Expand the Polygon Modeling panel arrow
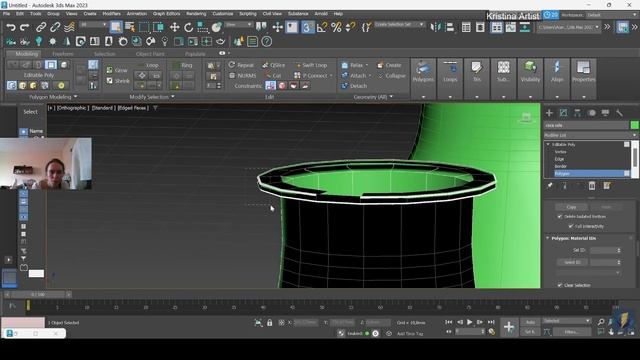This screenshot has height=360, width=640. tap(76, 97)
